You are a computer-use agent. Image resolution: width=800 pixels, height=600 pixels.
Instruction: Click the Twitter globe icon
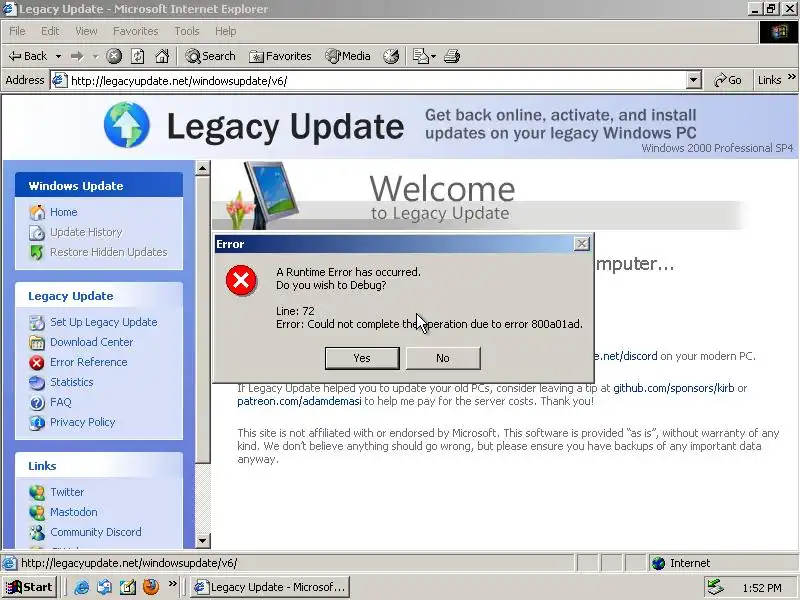(37, 492)
